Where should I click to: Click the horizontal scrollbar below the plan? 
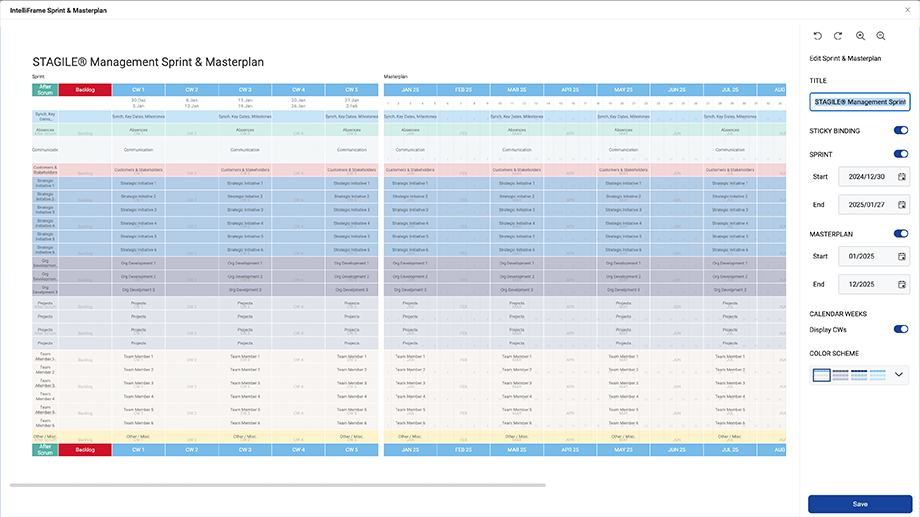[x=278, y=485]
